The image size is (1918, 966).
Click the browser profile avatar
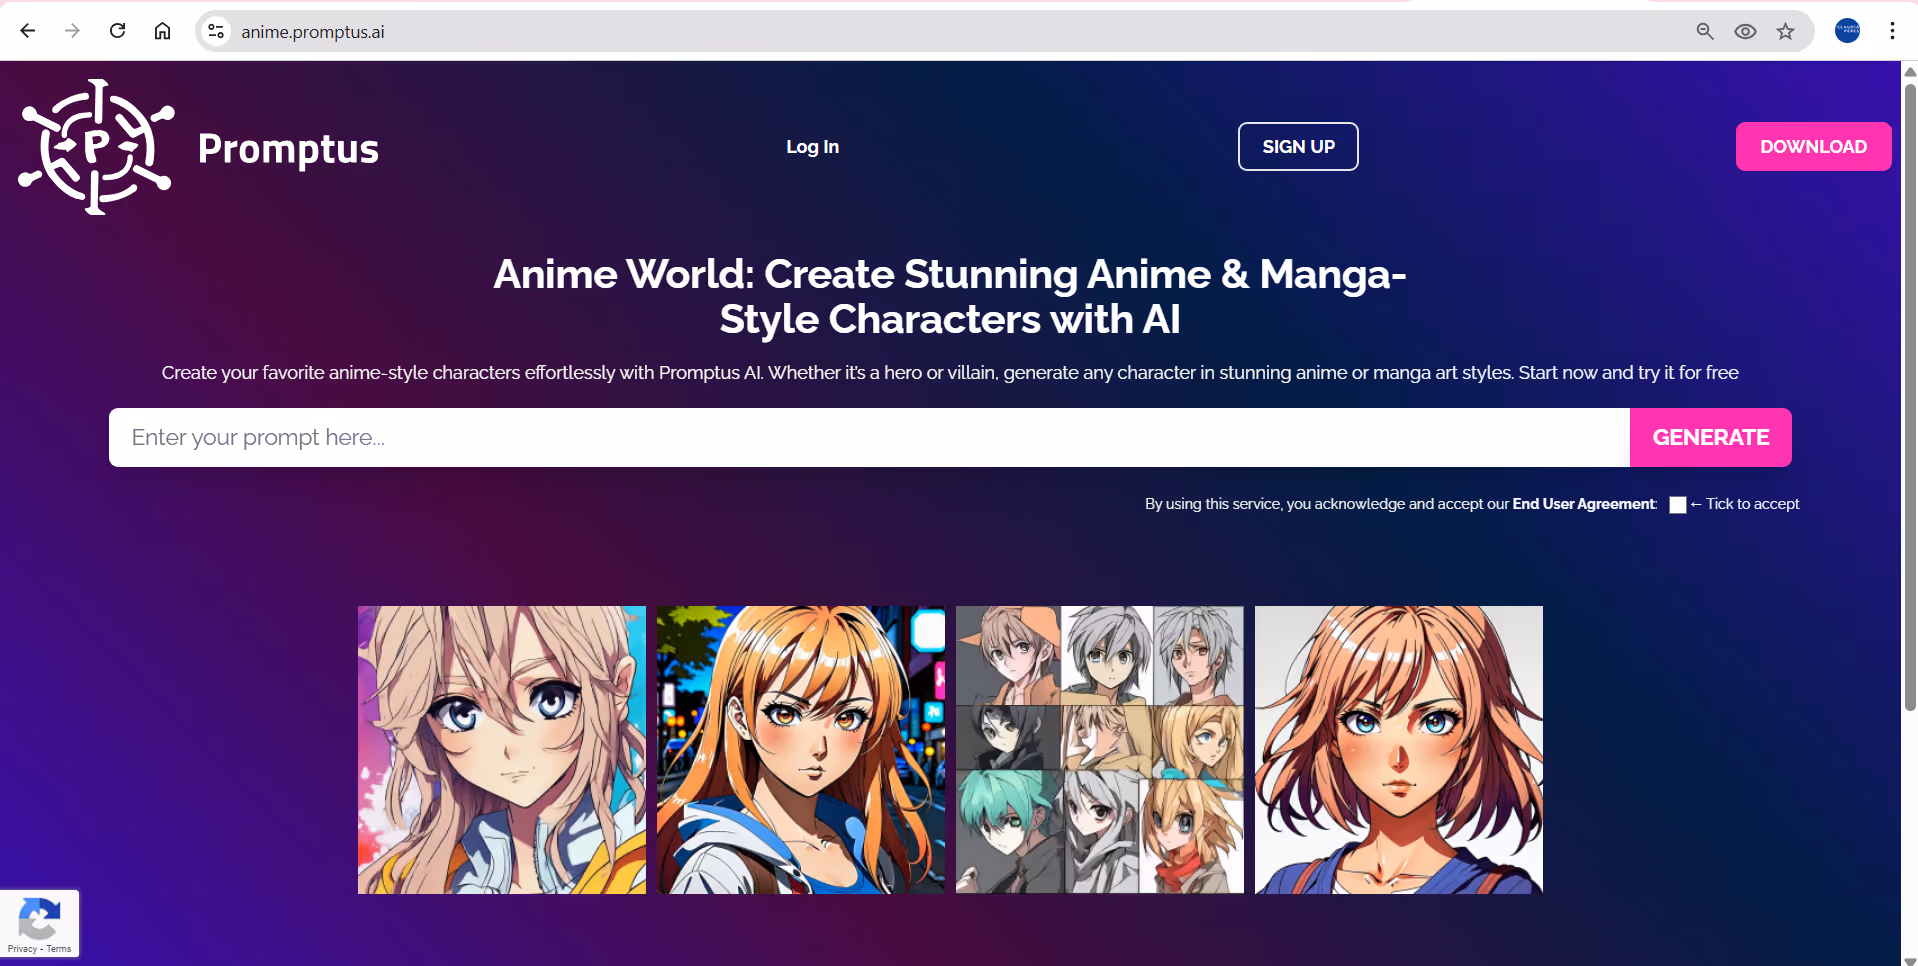point(1847,31)
